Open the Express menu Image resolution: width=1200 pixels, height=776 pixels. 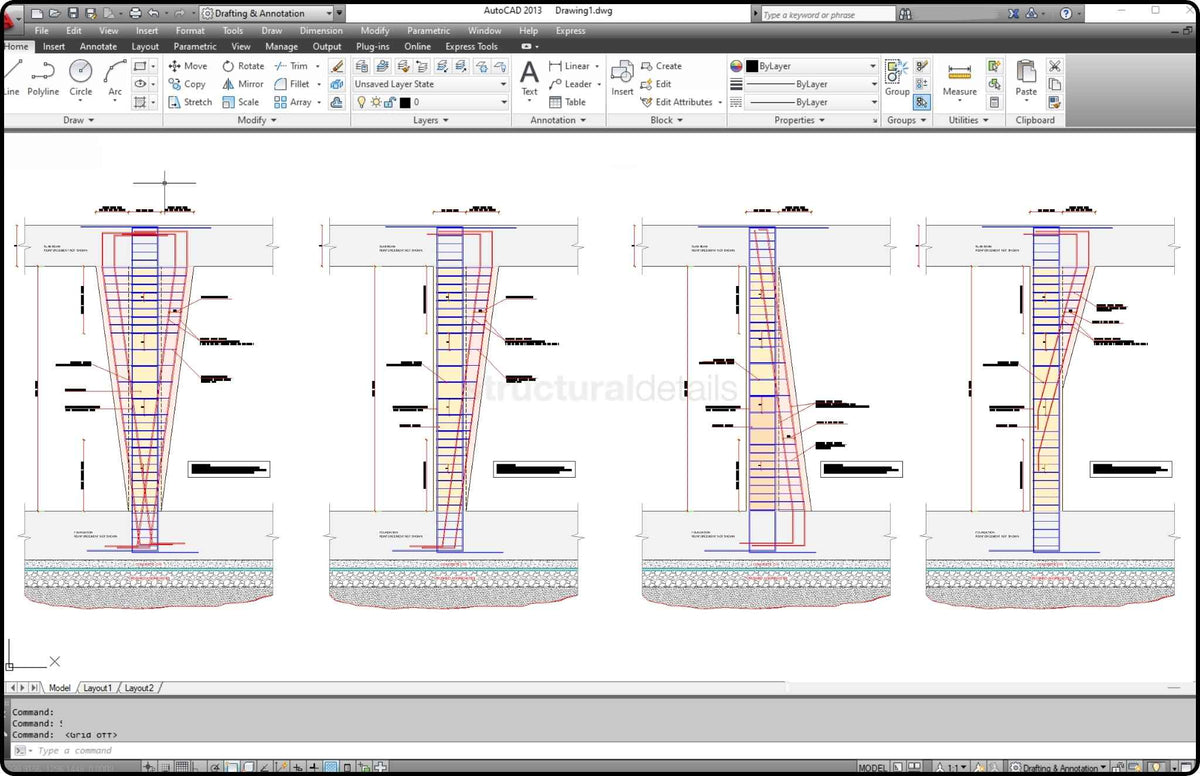[570, 31]
